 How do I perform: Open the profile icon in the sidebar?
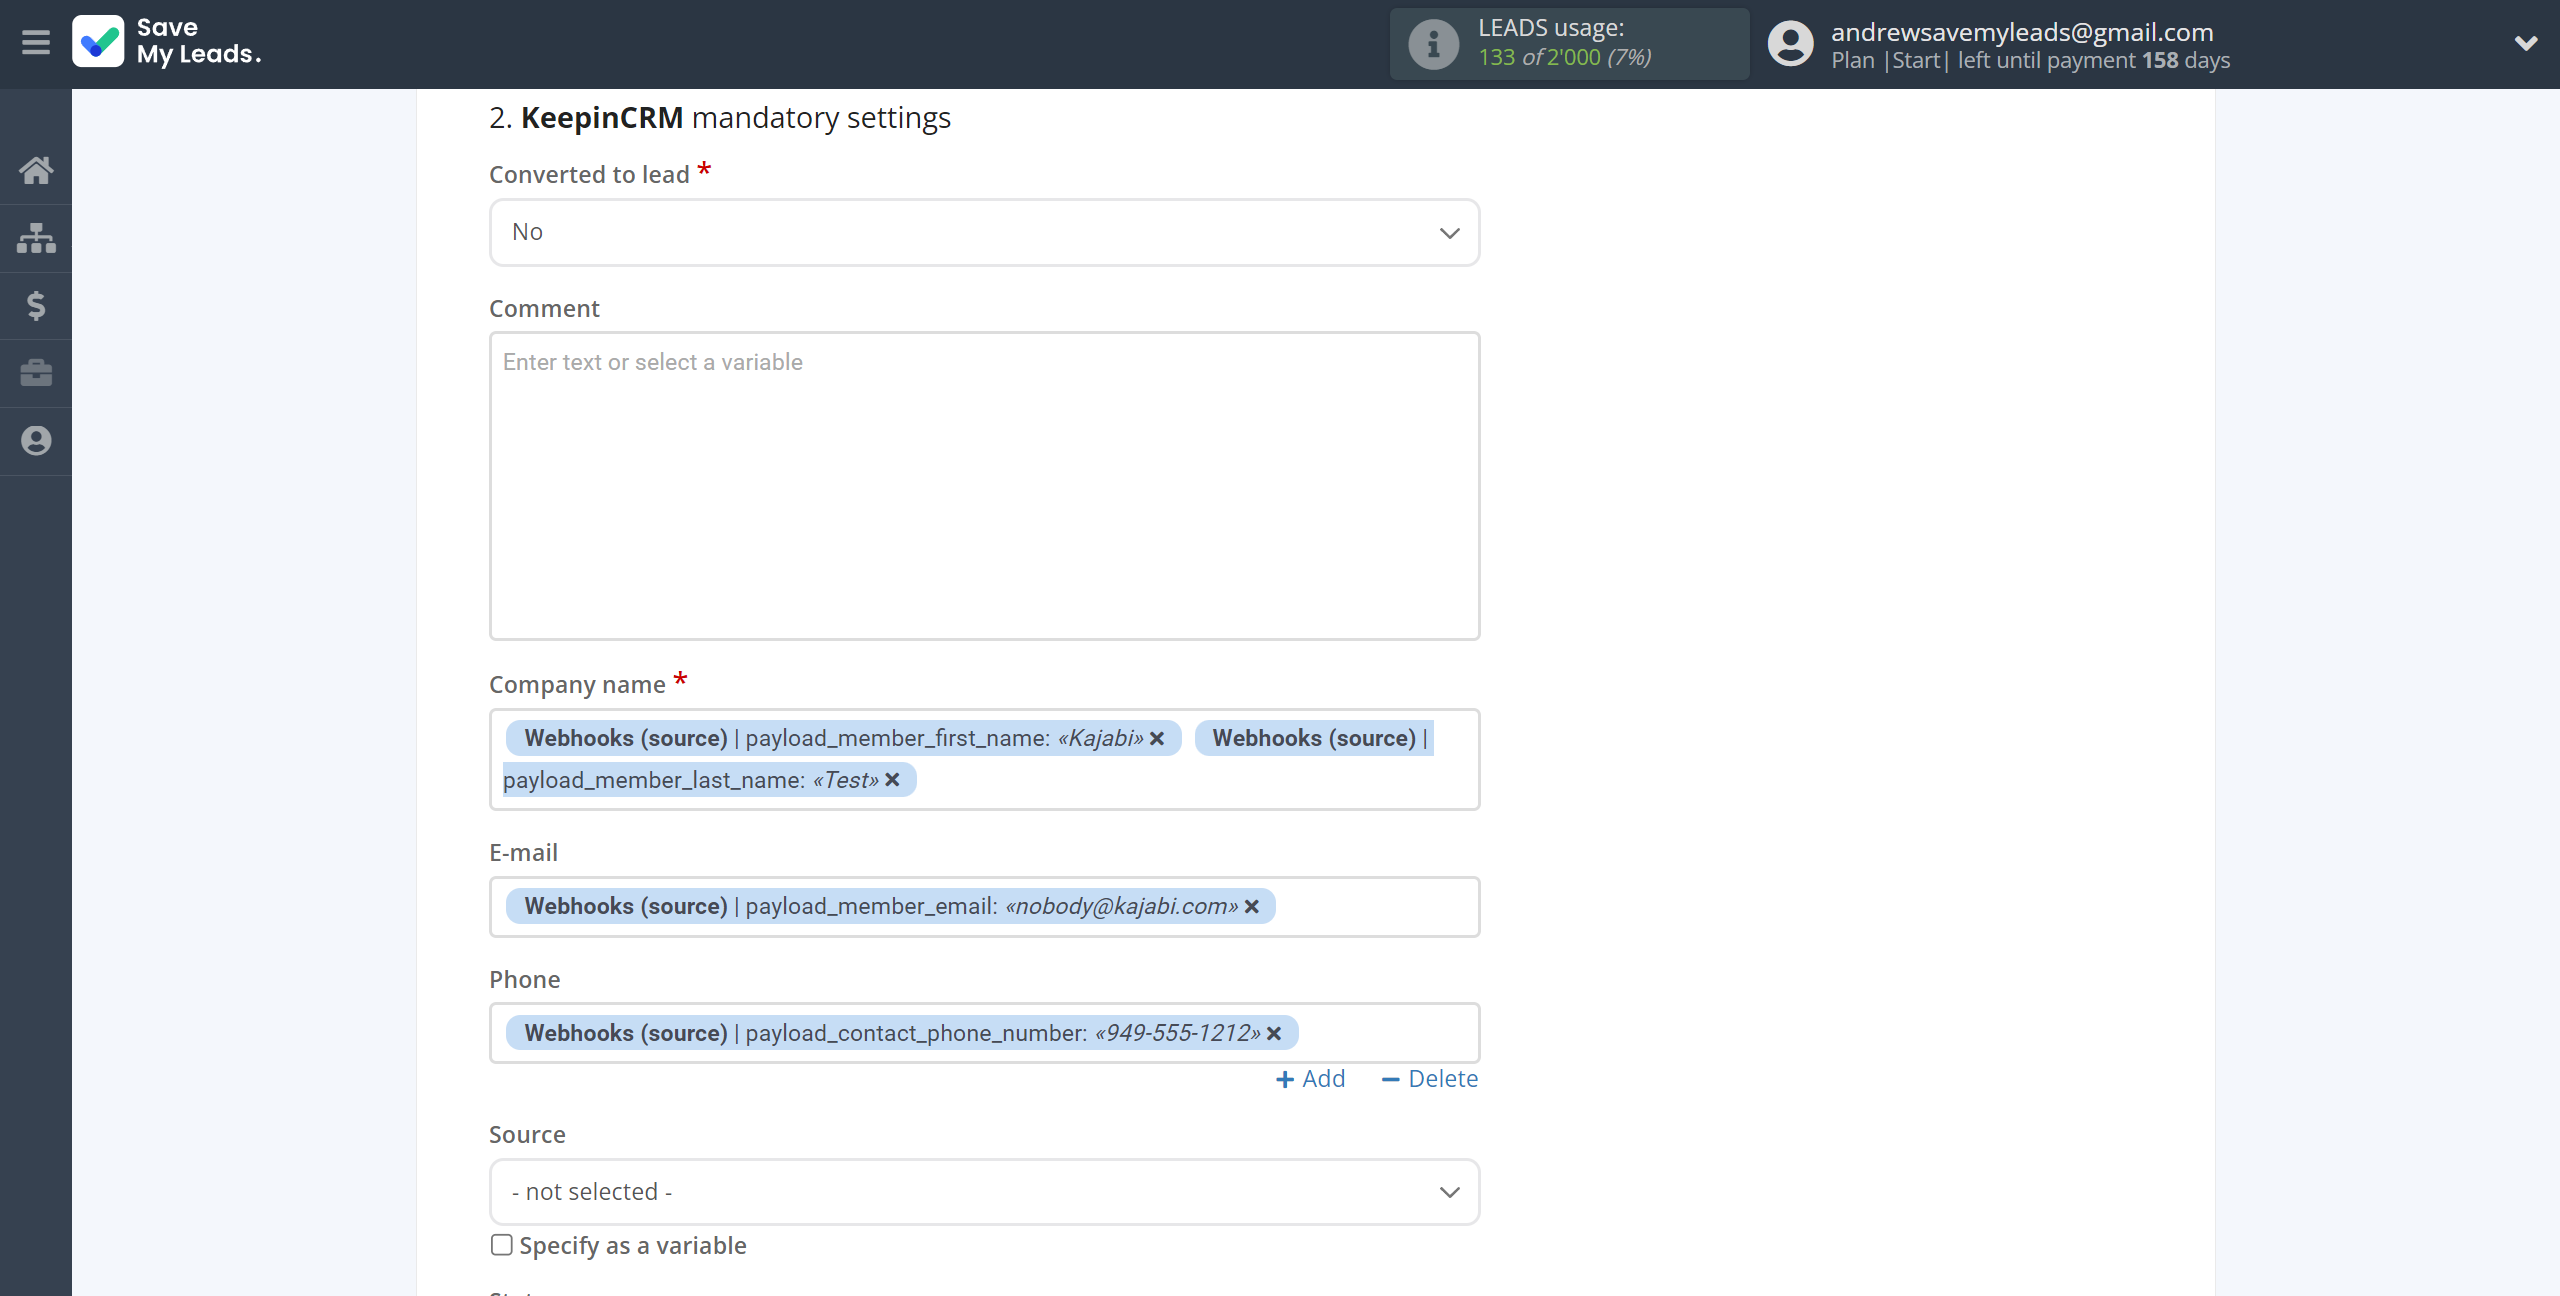coord(36,441)
